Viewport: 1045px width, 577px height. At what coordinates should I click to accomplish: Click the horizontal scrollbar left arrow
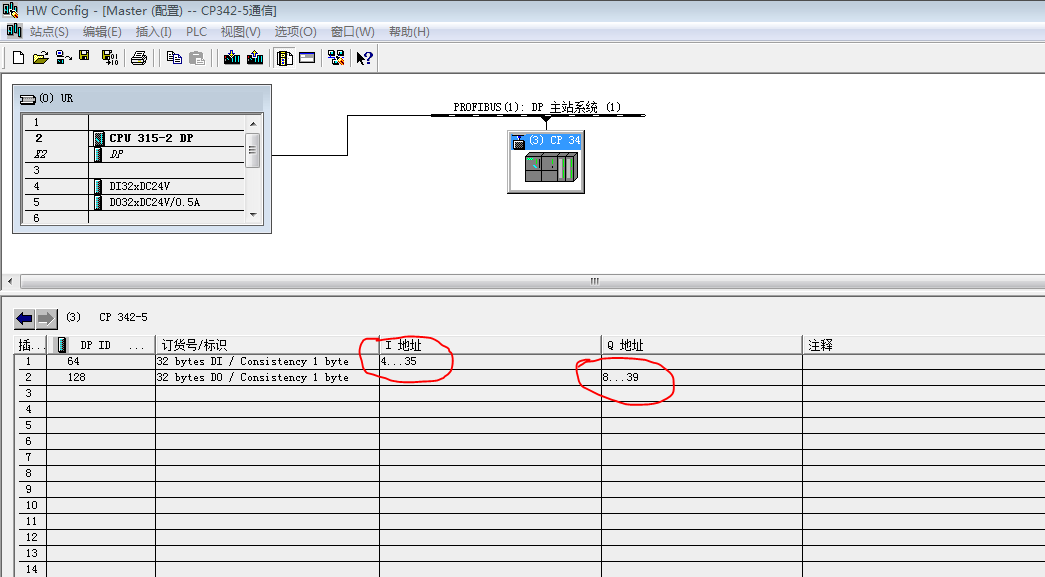(x=10, y=282)
